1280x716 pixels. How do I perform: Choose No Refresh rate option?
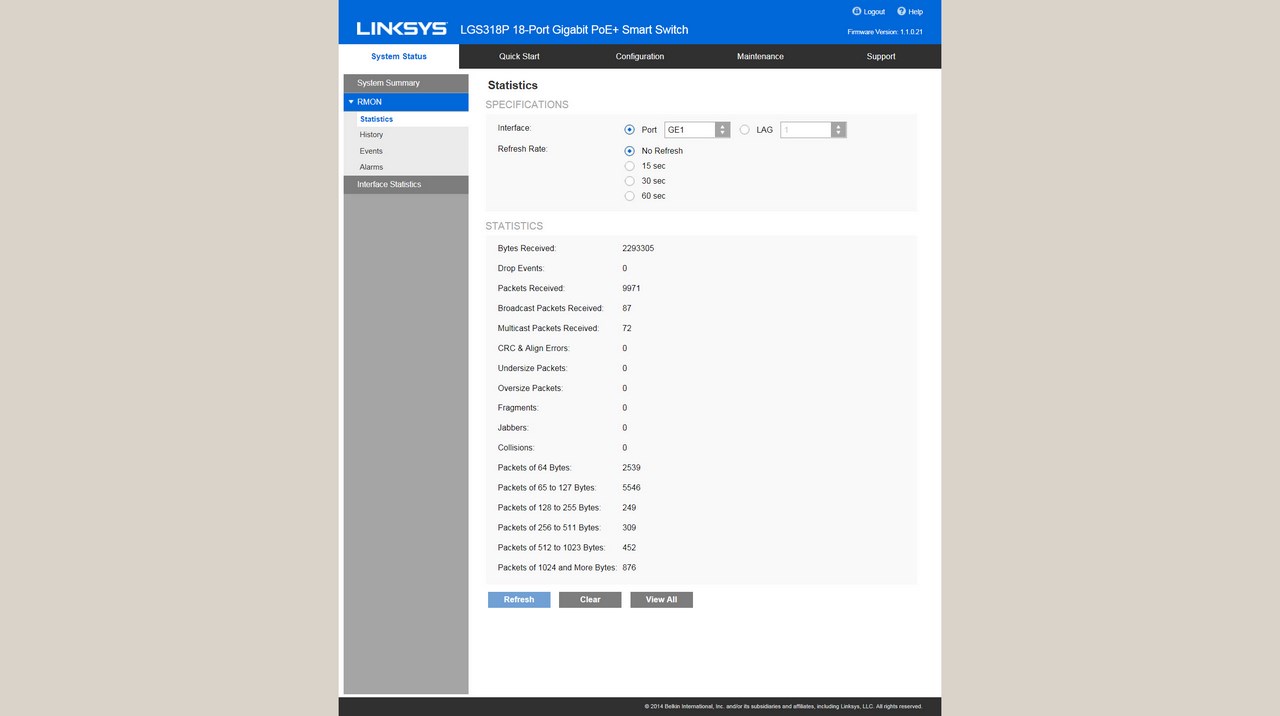pos(629,151)
